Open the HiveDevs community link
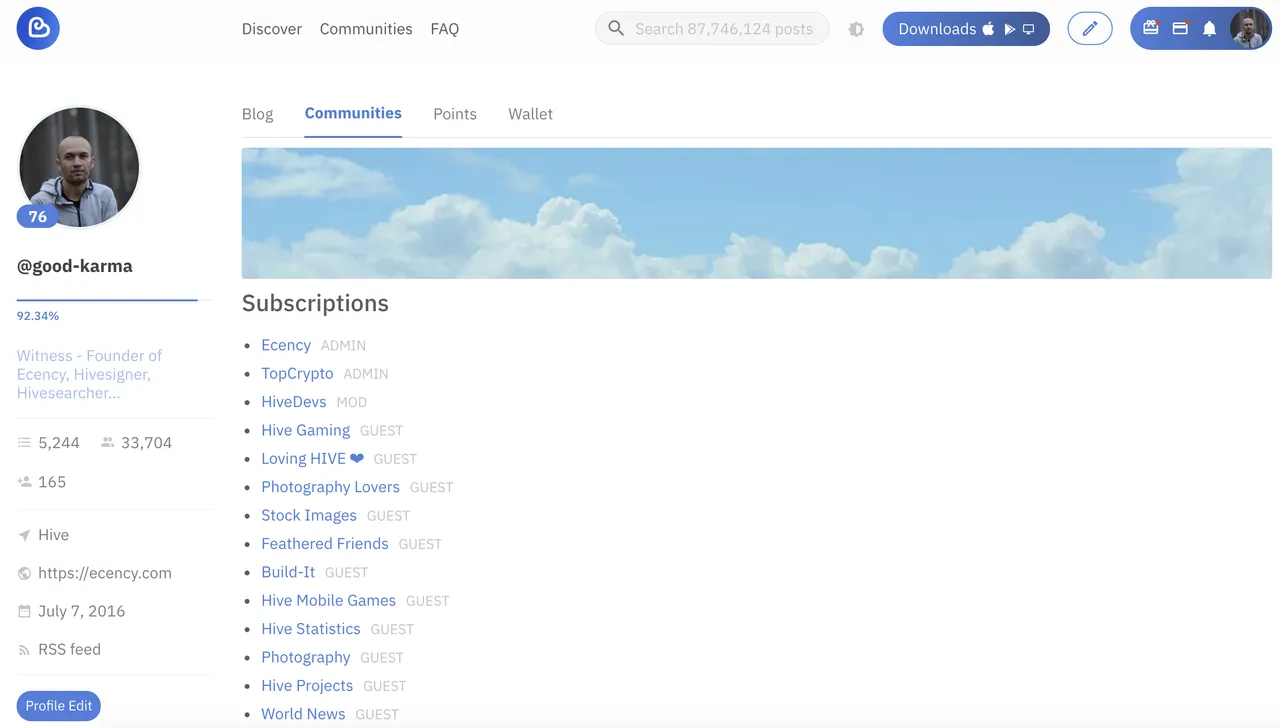1280x728 pixels. coord(294,401)
